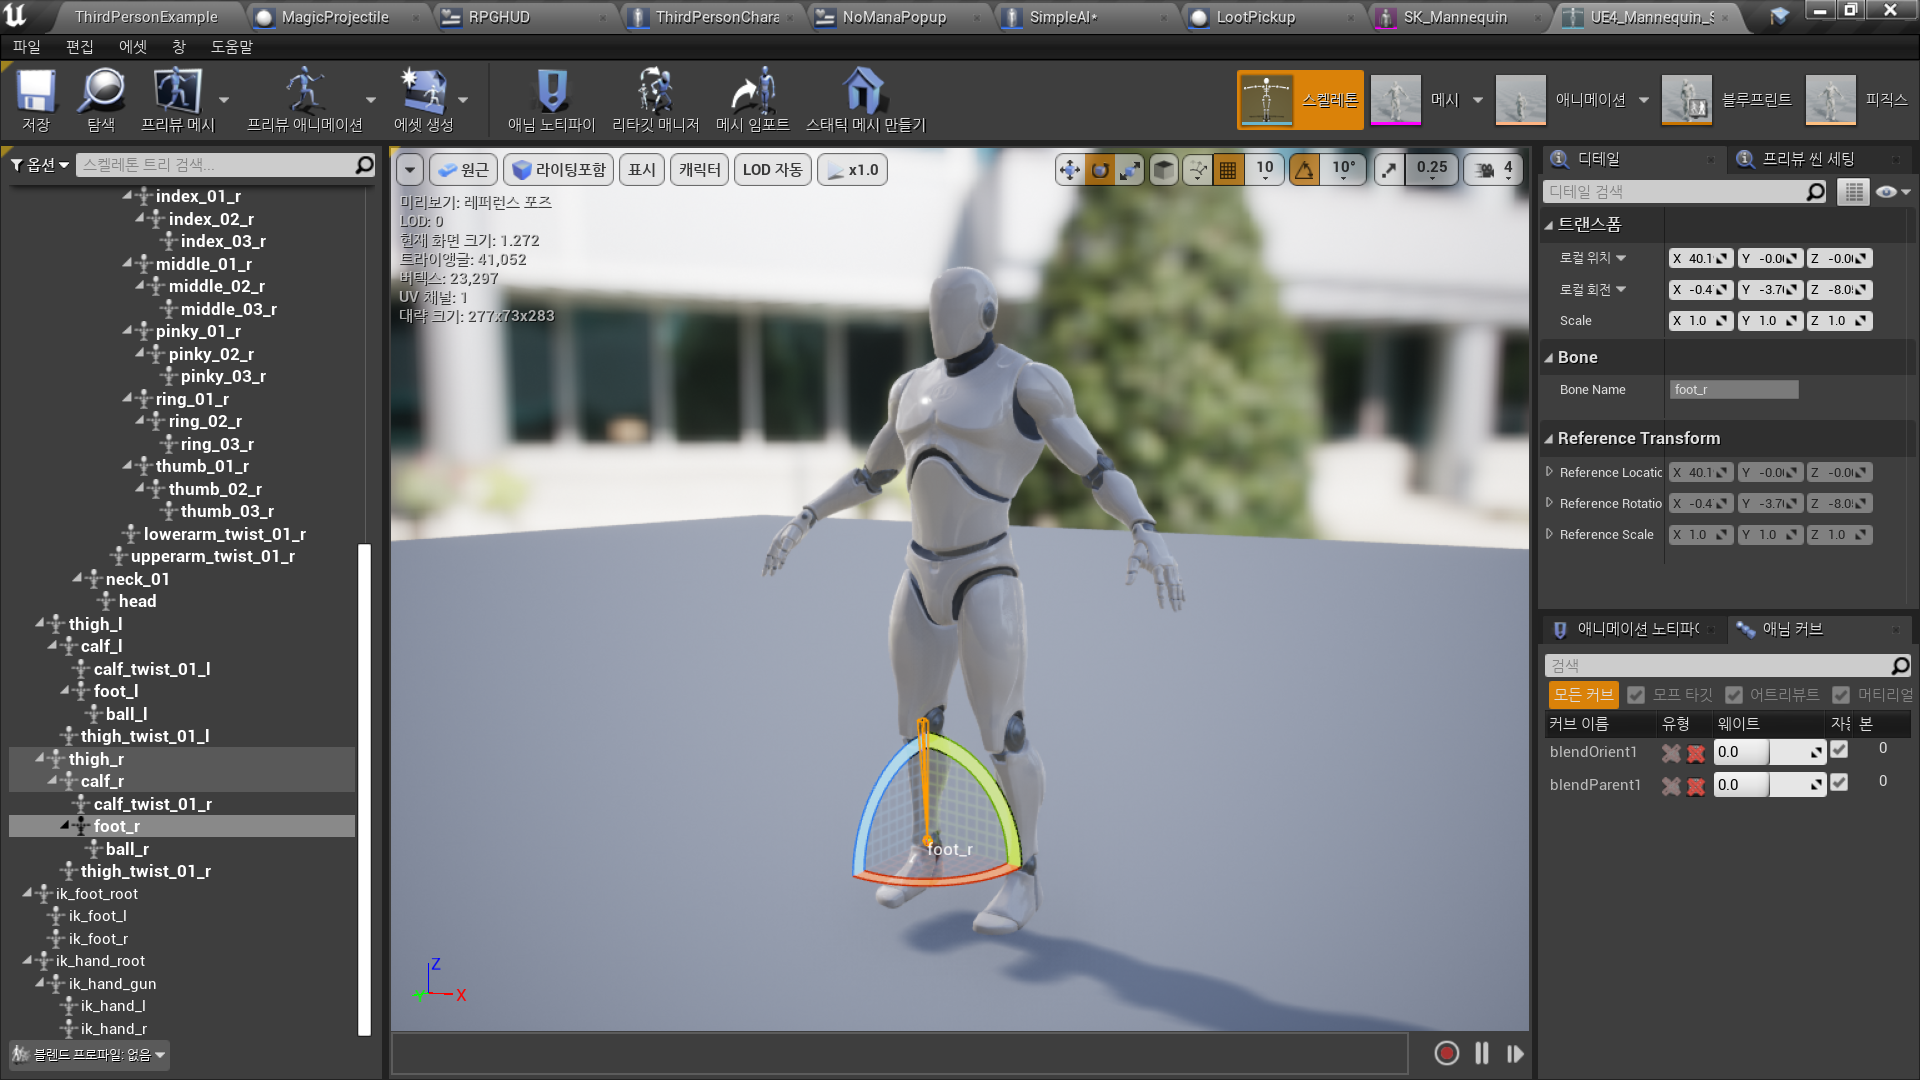Save the skeleton asset
The height and width of the screenshot is (1080, 1920).
coord(35,98)
